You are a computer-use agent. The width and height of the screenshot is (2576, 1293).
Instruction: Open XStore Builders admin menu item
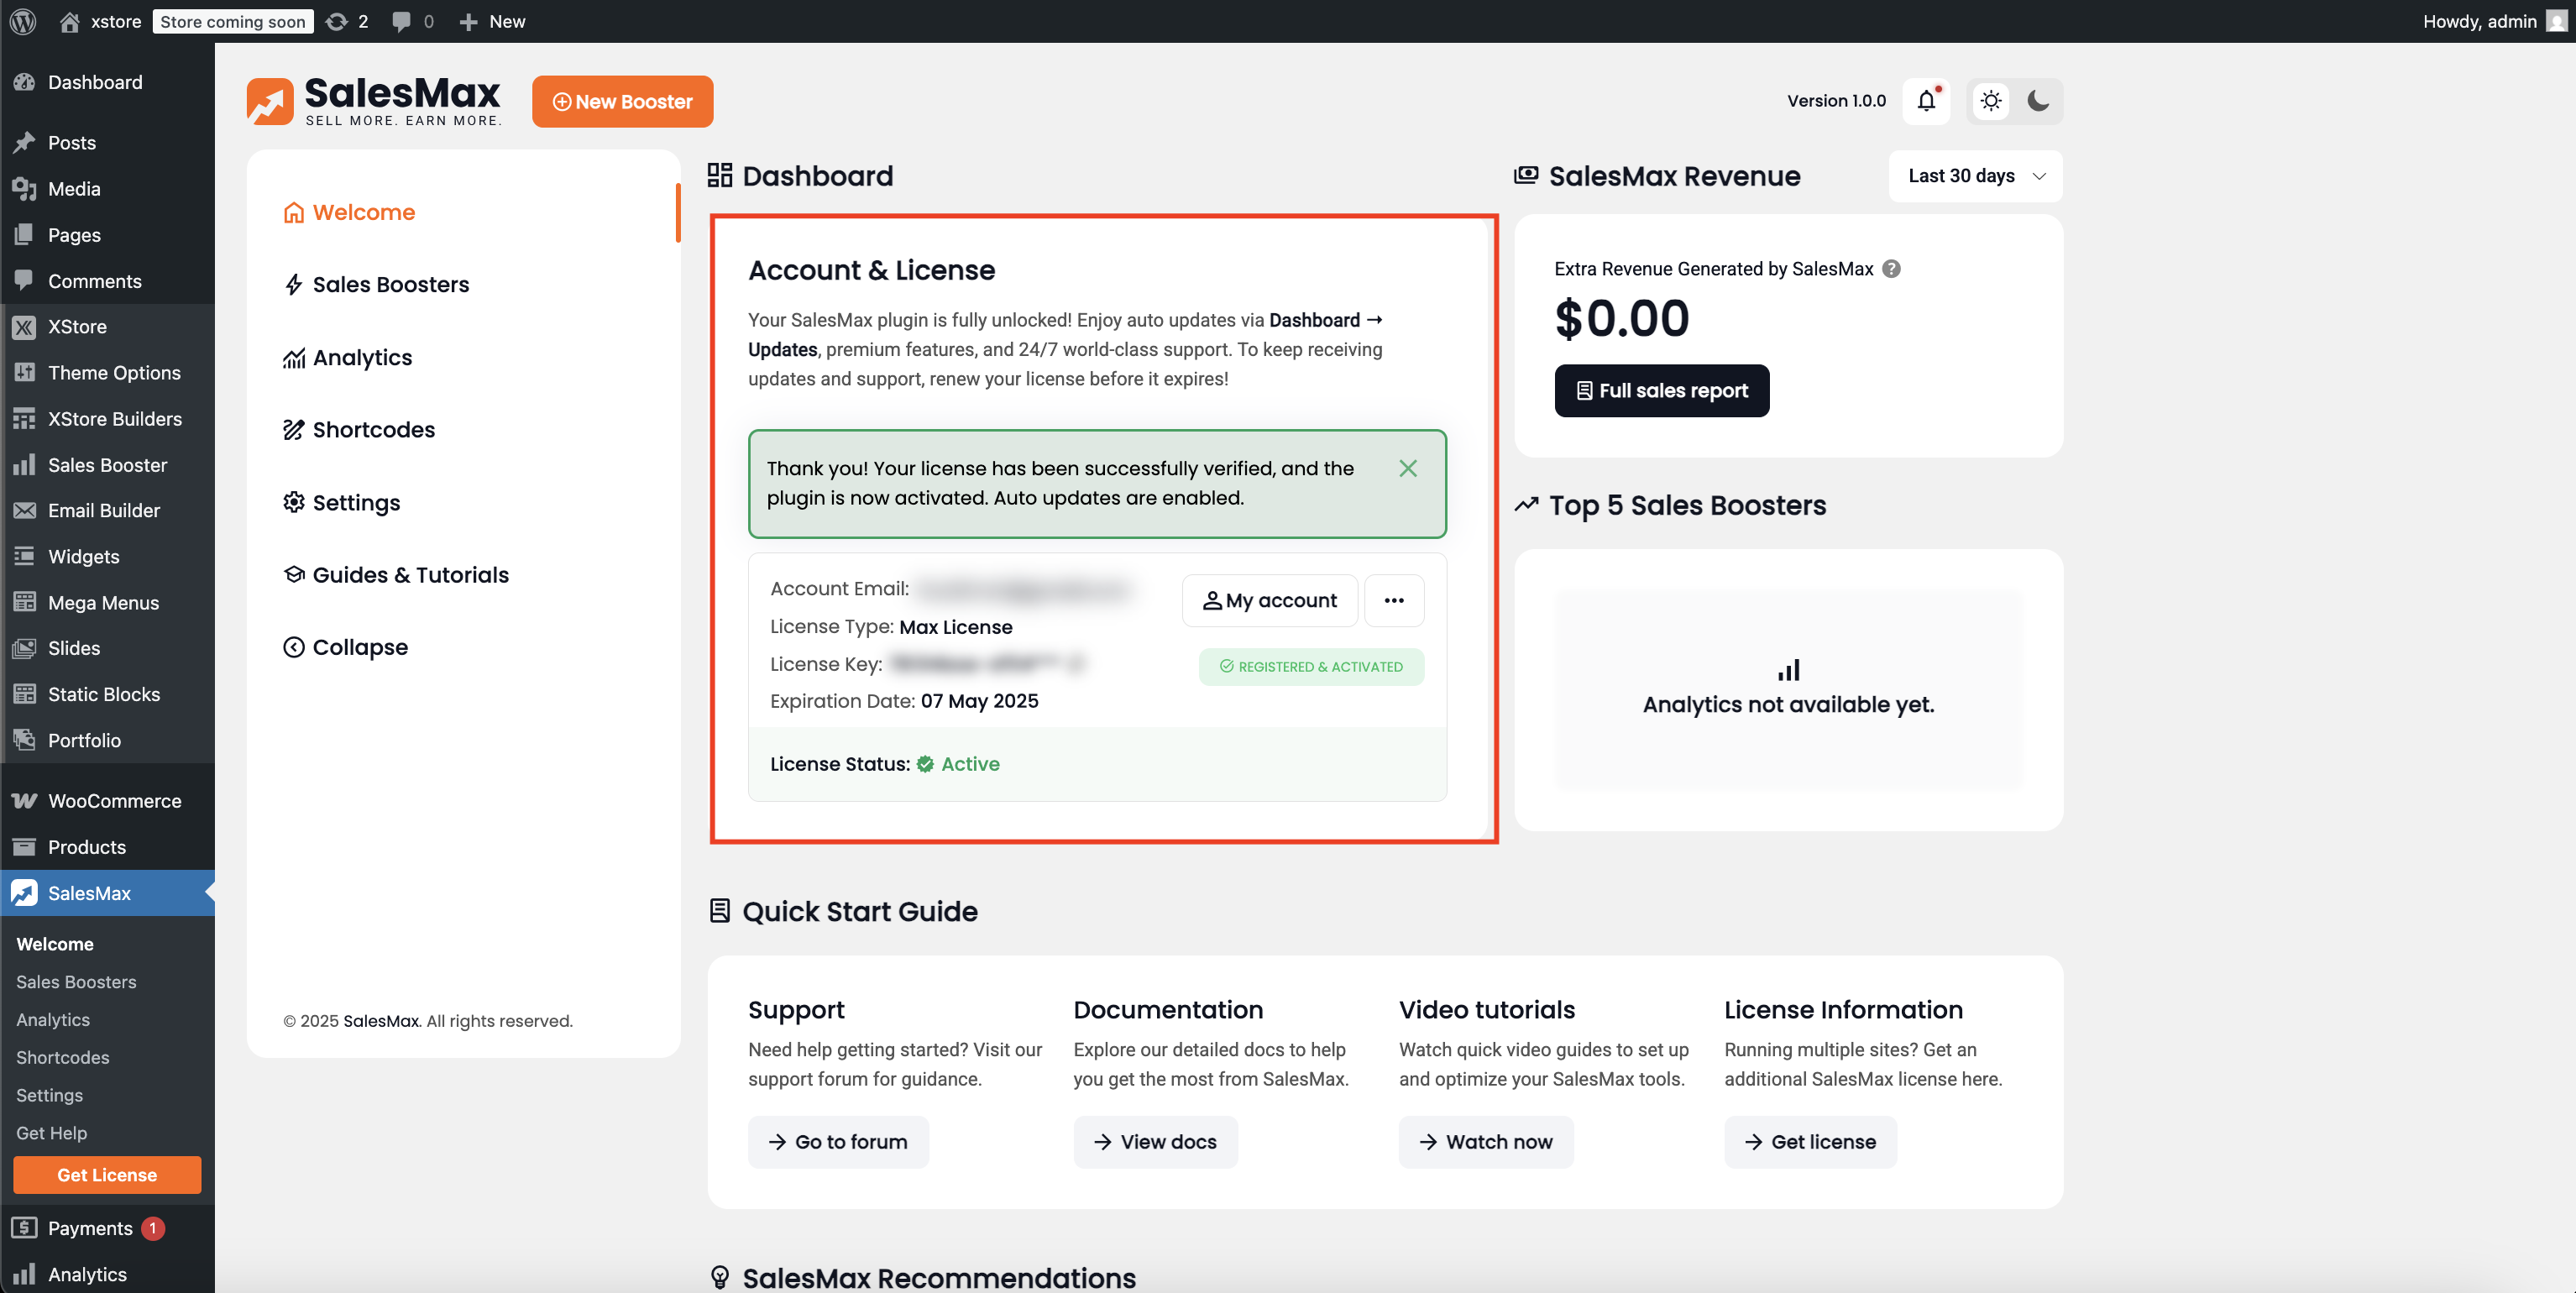coord(114,419)
